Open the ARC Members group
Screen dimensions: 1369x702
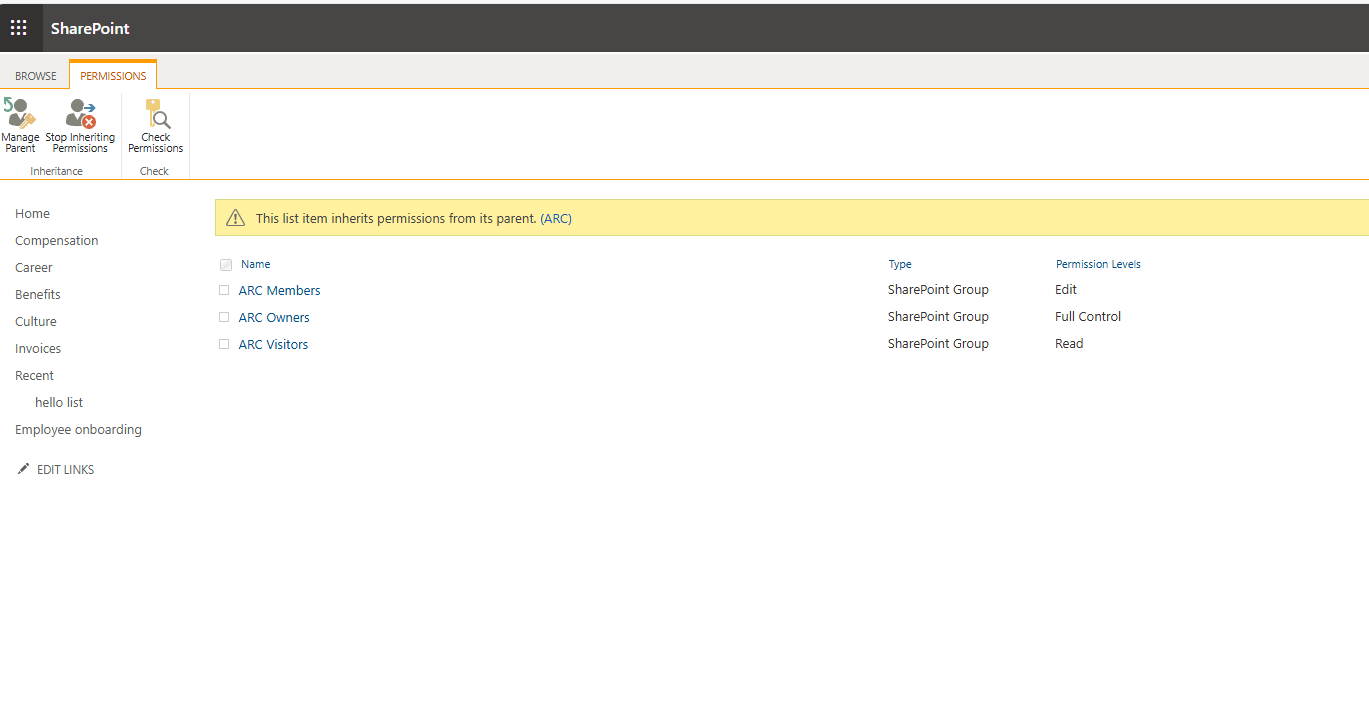279,291
